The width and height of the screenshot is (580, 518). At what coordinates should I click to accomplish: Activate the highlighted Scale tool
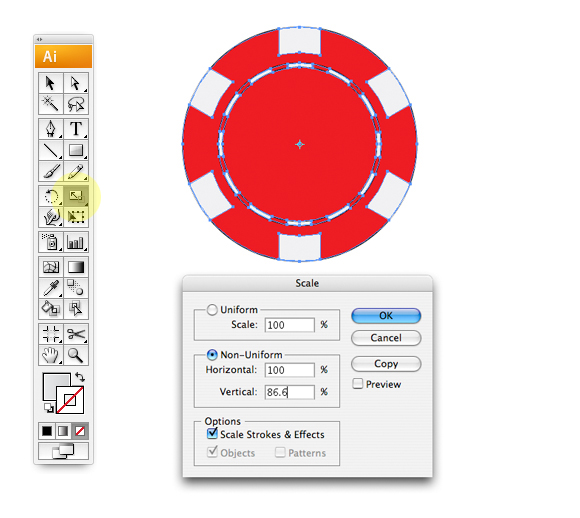click(x=76, y=196)
